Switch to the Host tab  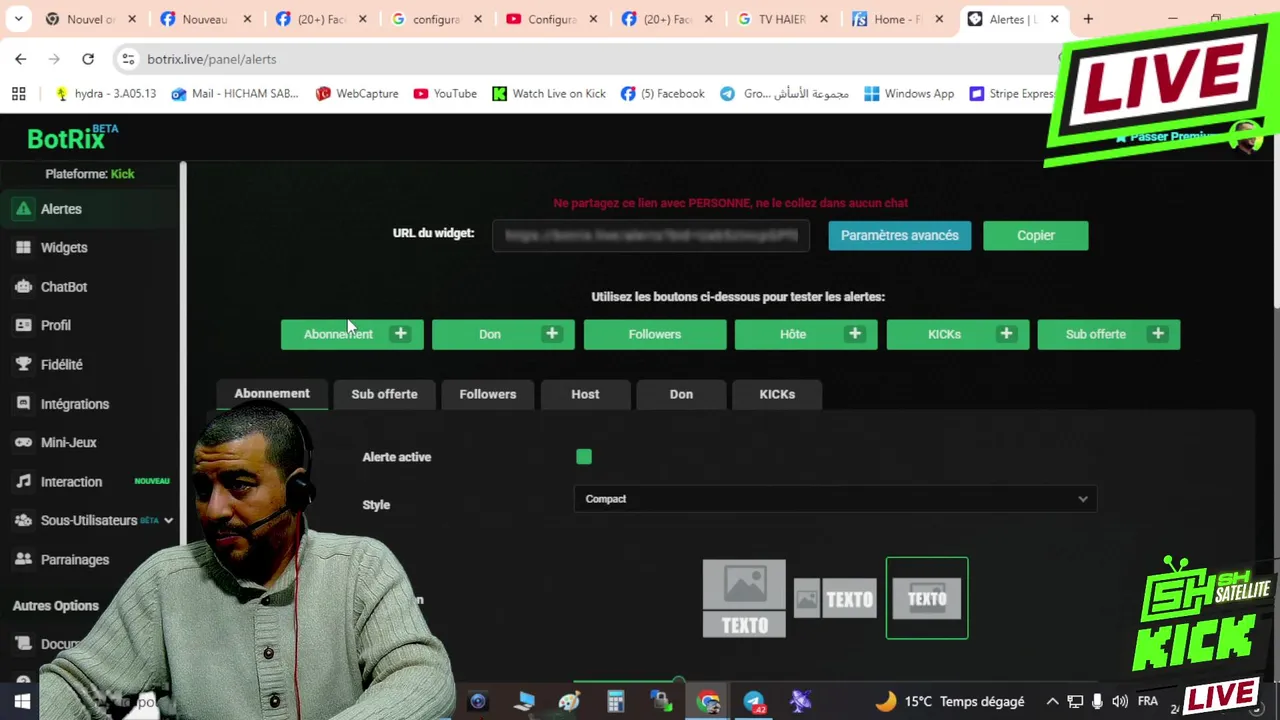(585, 394)
